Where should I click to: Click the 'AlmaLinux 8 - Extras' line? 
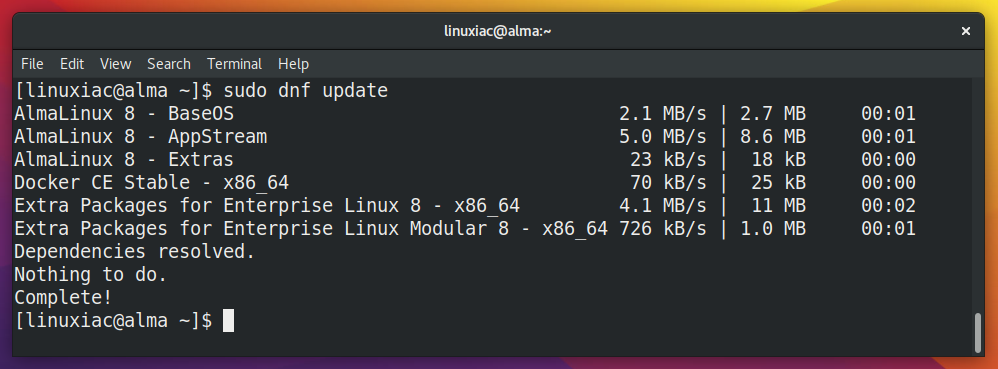tap(465, 160)
